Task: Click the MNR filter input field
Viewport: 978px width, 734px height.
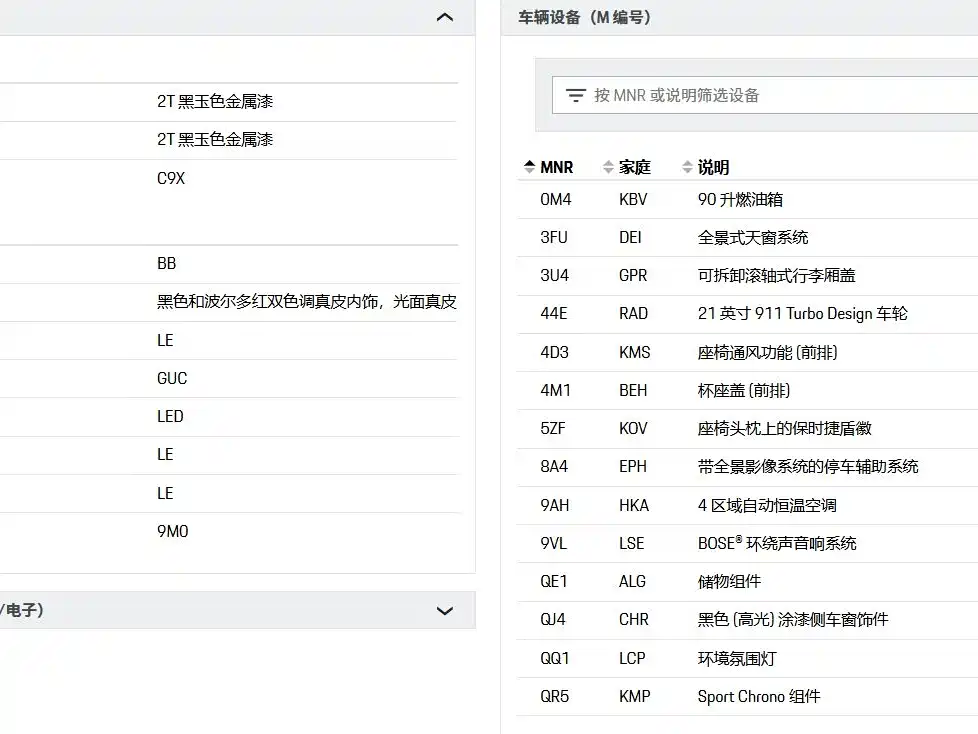Action: (765, 95)
